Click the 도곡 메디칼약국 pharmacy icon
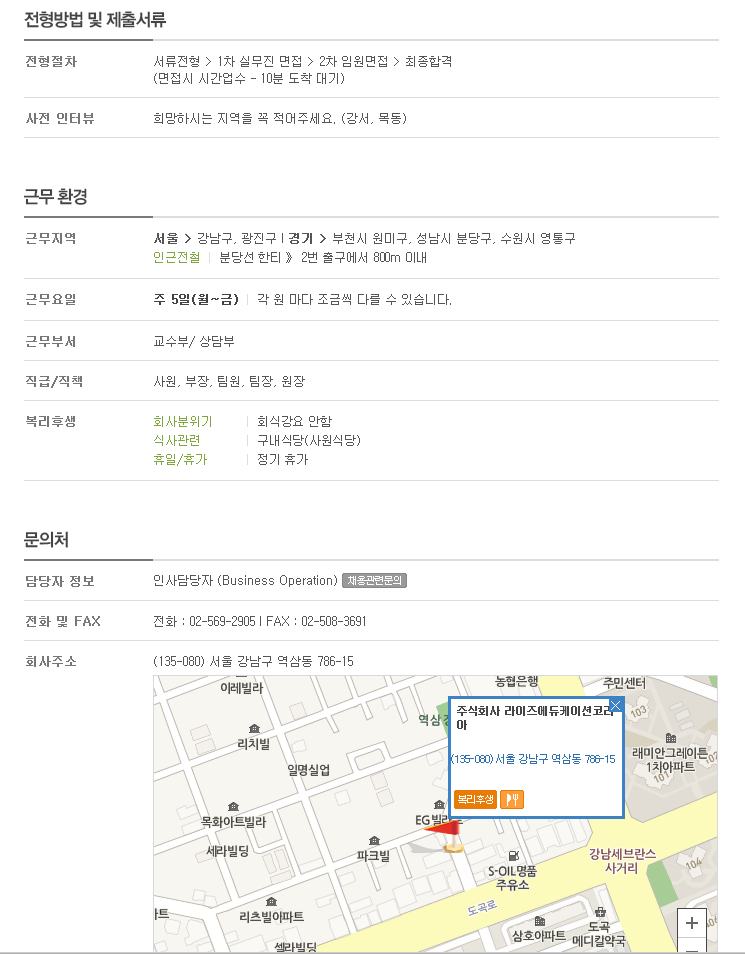 pos(600,911)
